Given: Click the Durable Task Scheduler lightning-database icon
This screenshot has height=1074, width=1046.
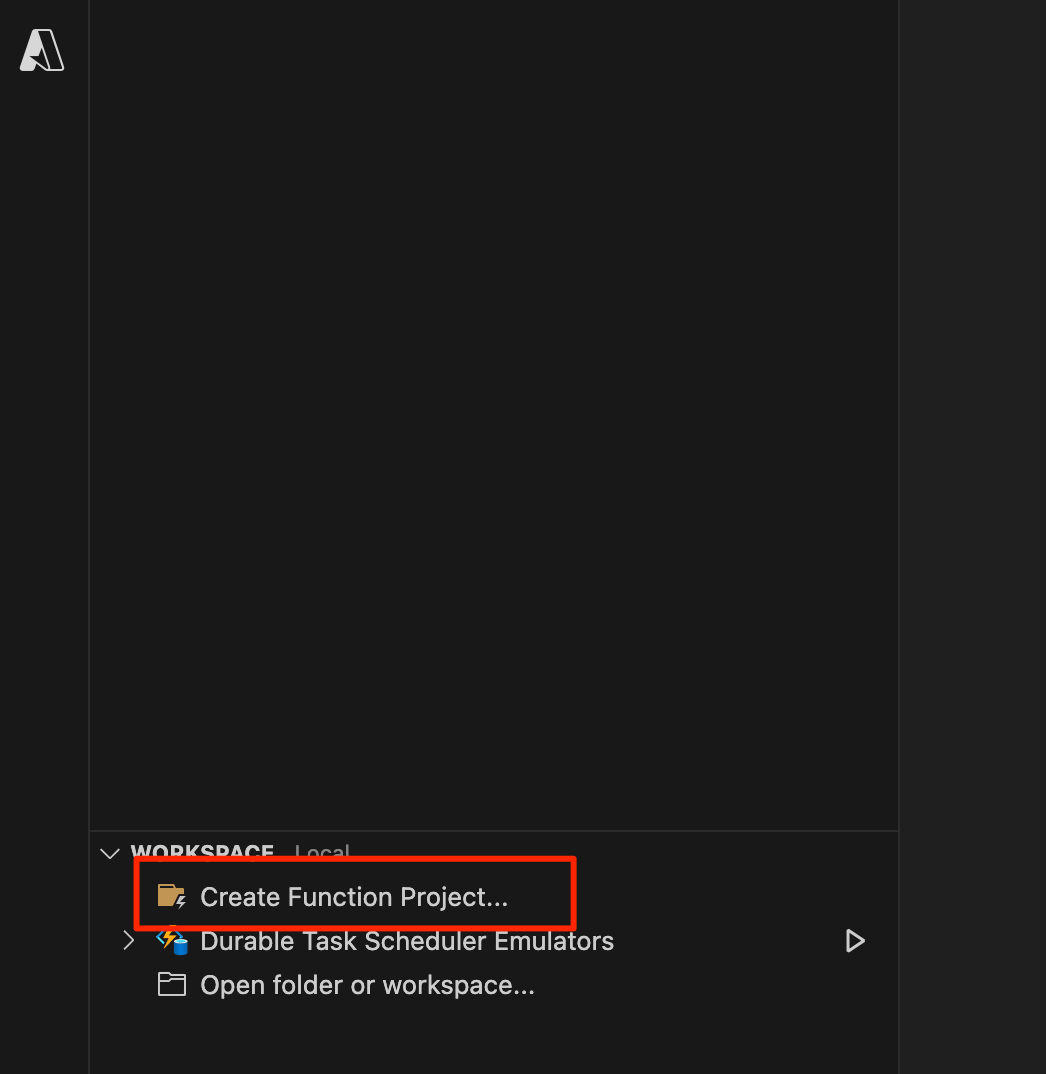Looking at the screenshot, I should click(x=172, y=940).
